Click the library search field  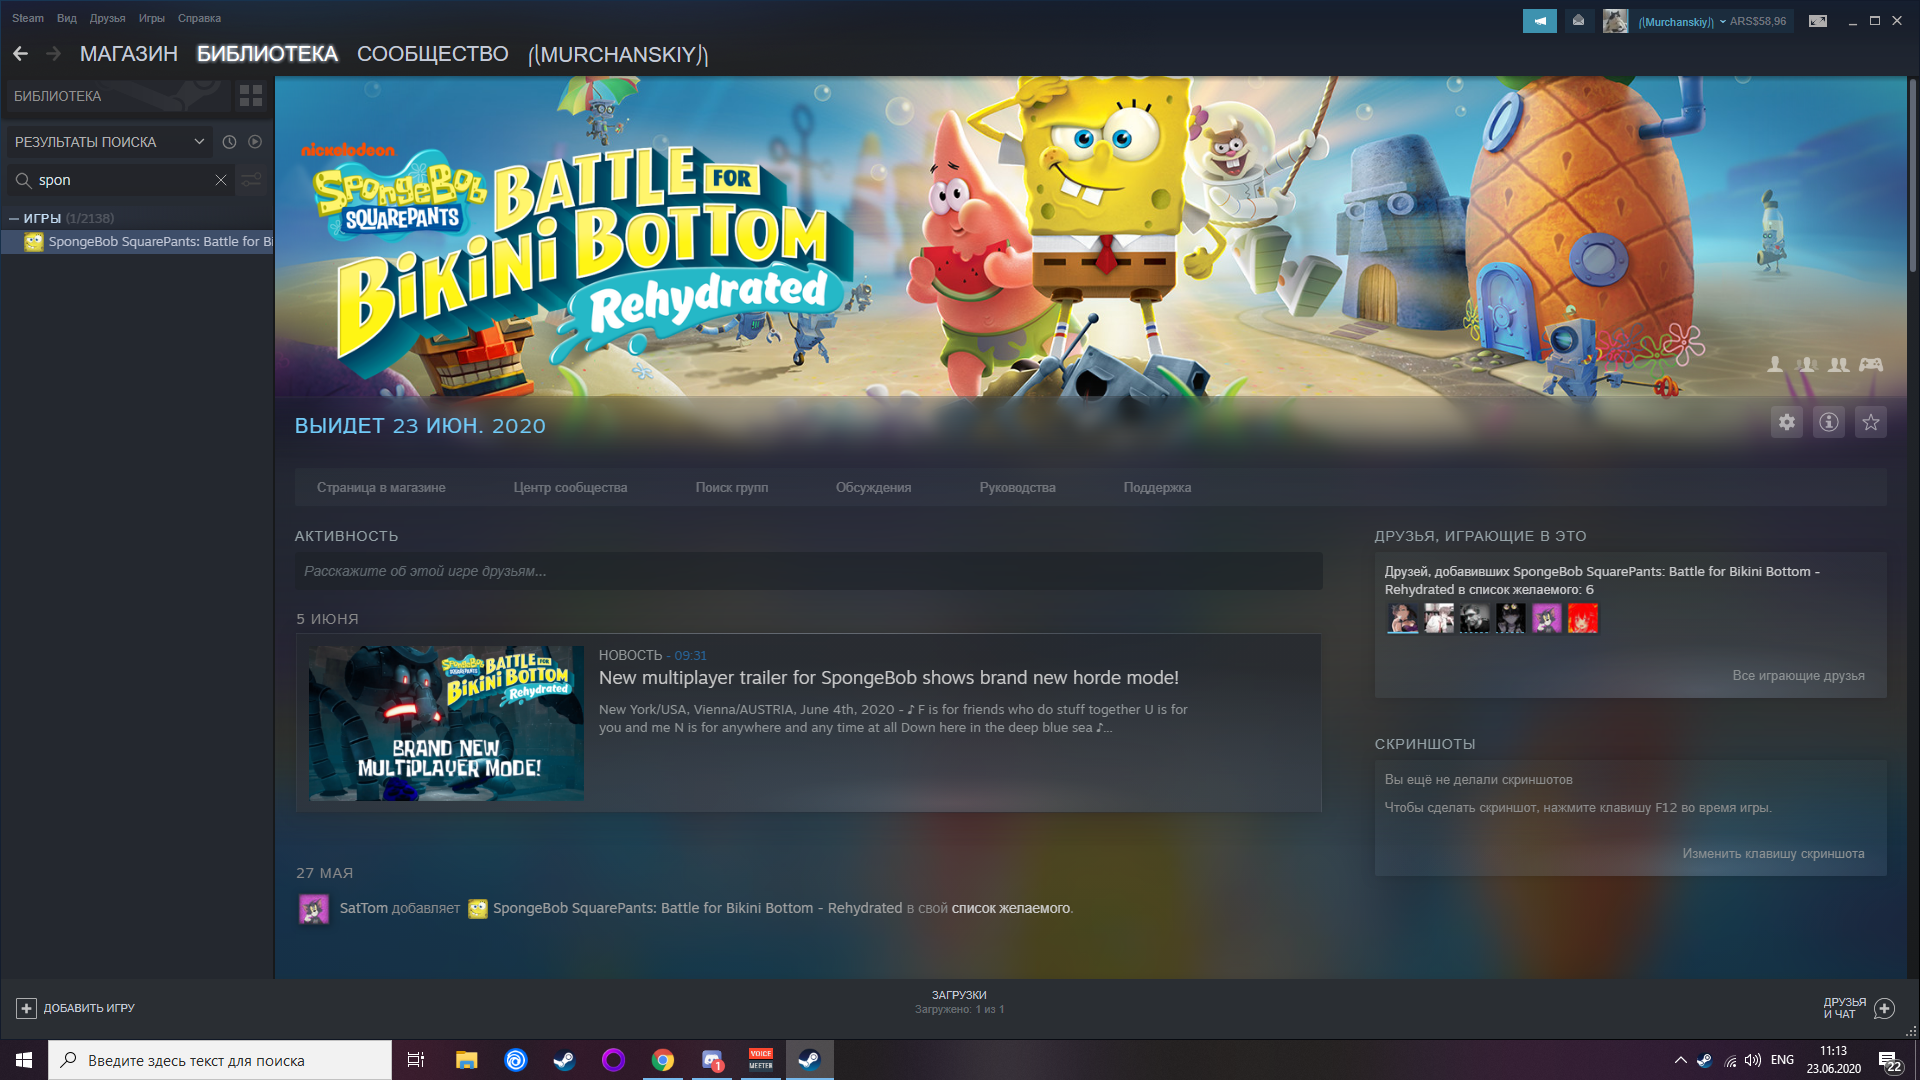(x=121, y=180)
